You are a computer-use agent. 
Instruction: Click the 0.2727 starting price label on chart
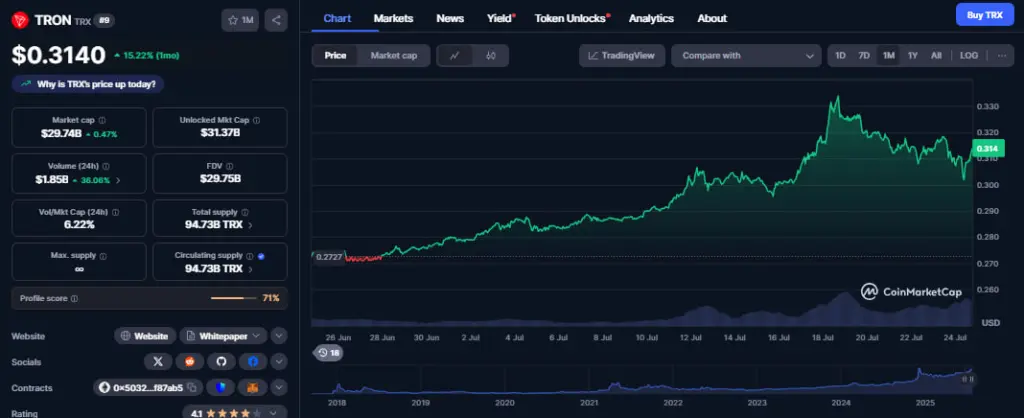pyautogui.click(x=328, y=257)
